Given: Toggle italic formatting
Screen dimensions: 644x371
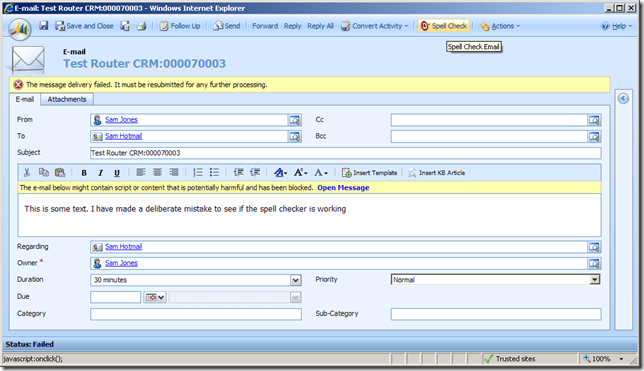Looking at the screenshot, I should click(x=100, y=173).
